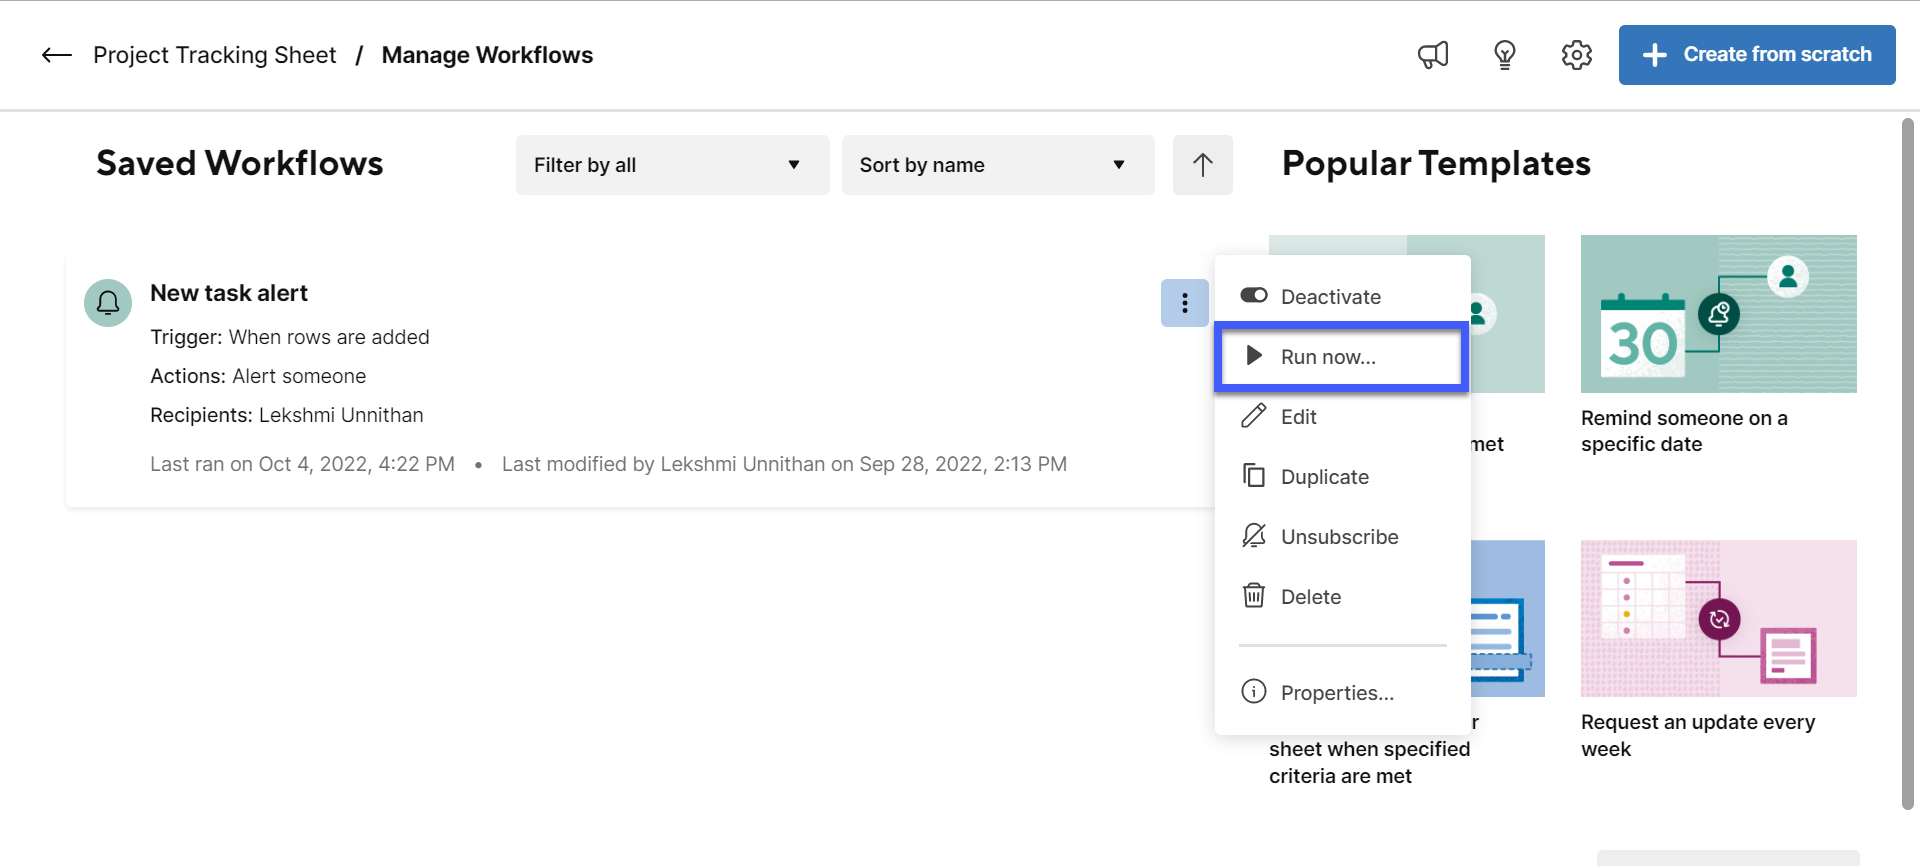
Task: Expand the Filter by all dropdown
Action: (672, 165)
